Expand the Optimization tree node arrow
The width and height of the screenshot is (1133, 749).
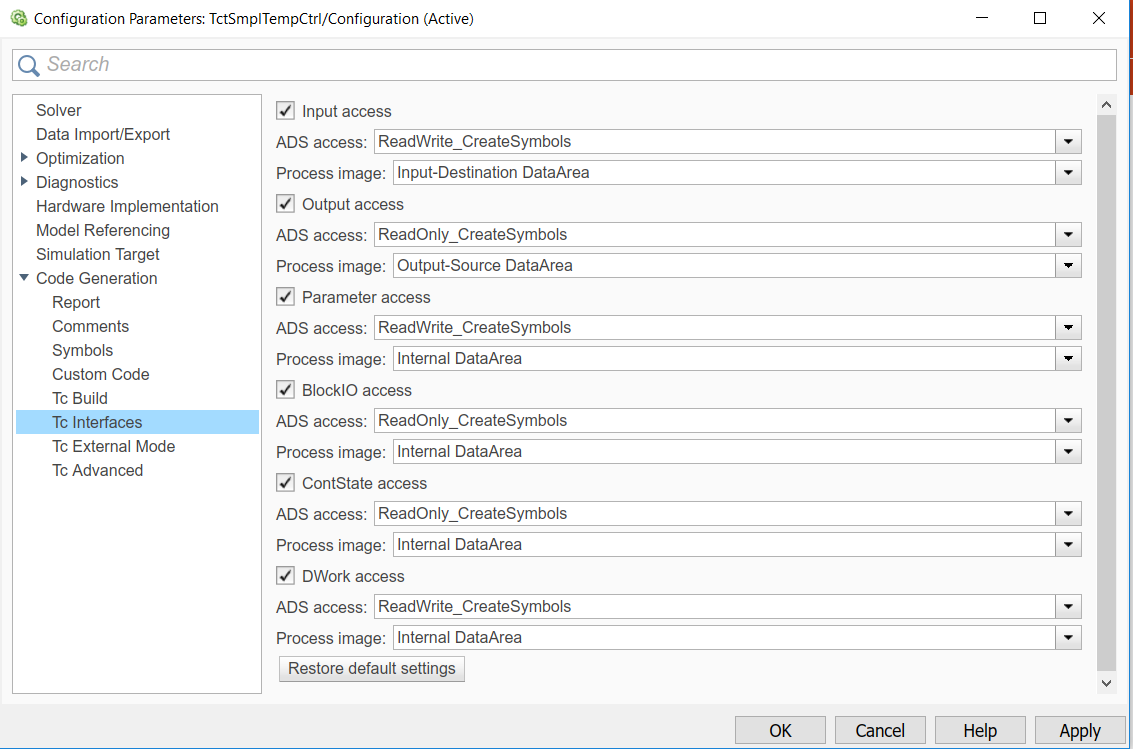[x=25, y=157]
